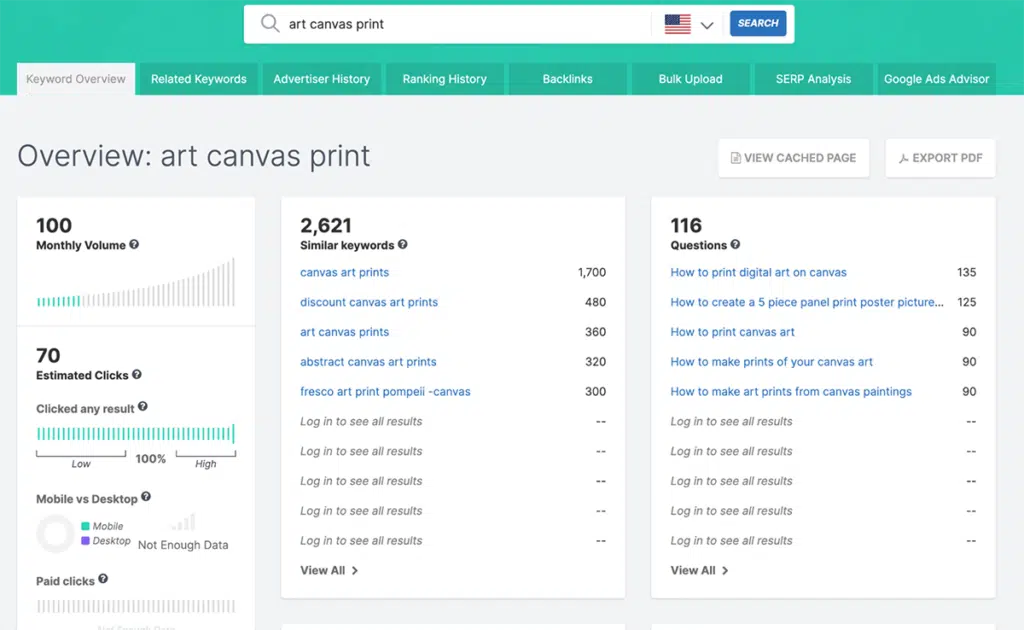This screenshot has height=630, width=1024.
Task: Switch to the Related Keywords tab
Action: point(197,78)
